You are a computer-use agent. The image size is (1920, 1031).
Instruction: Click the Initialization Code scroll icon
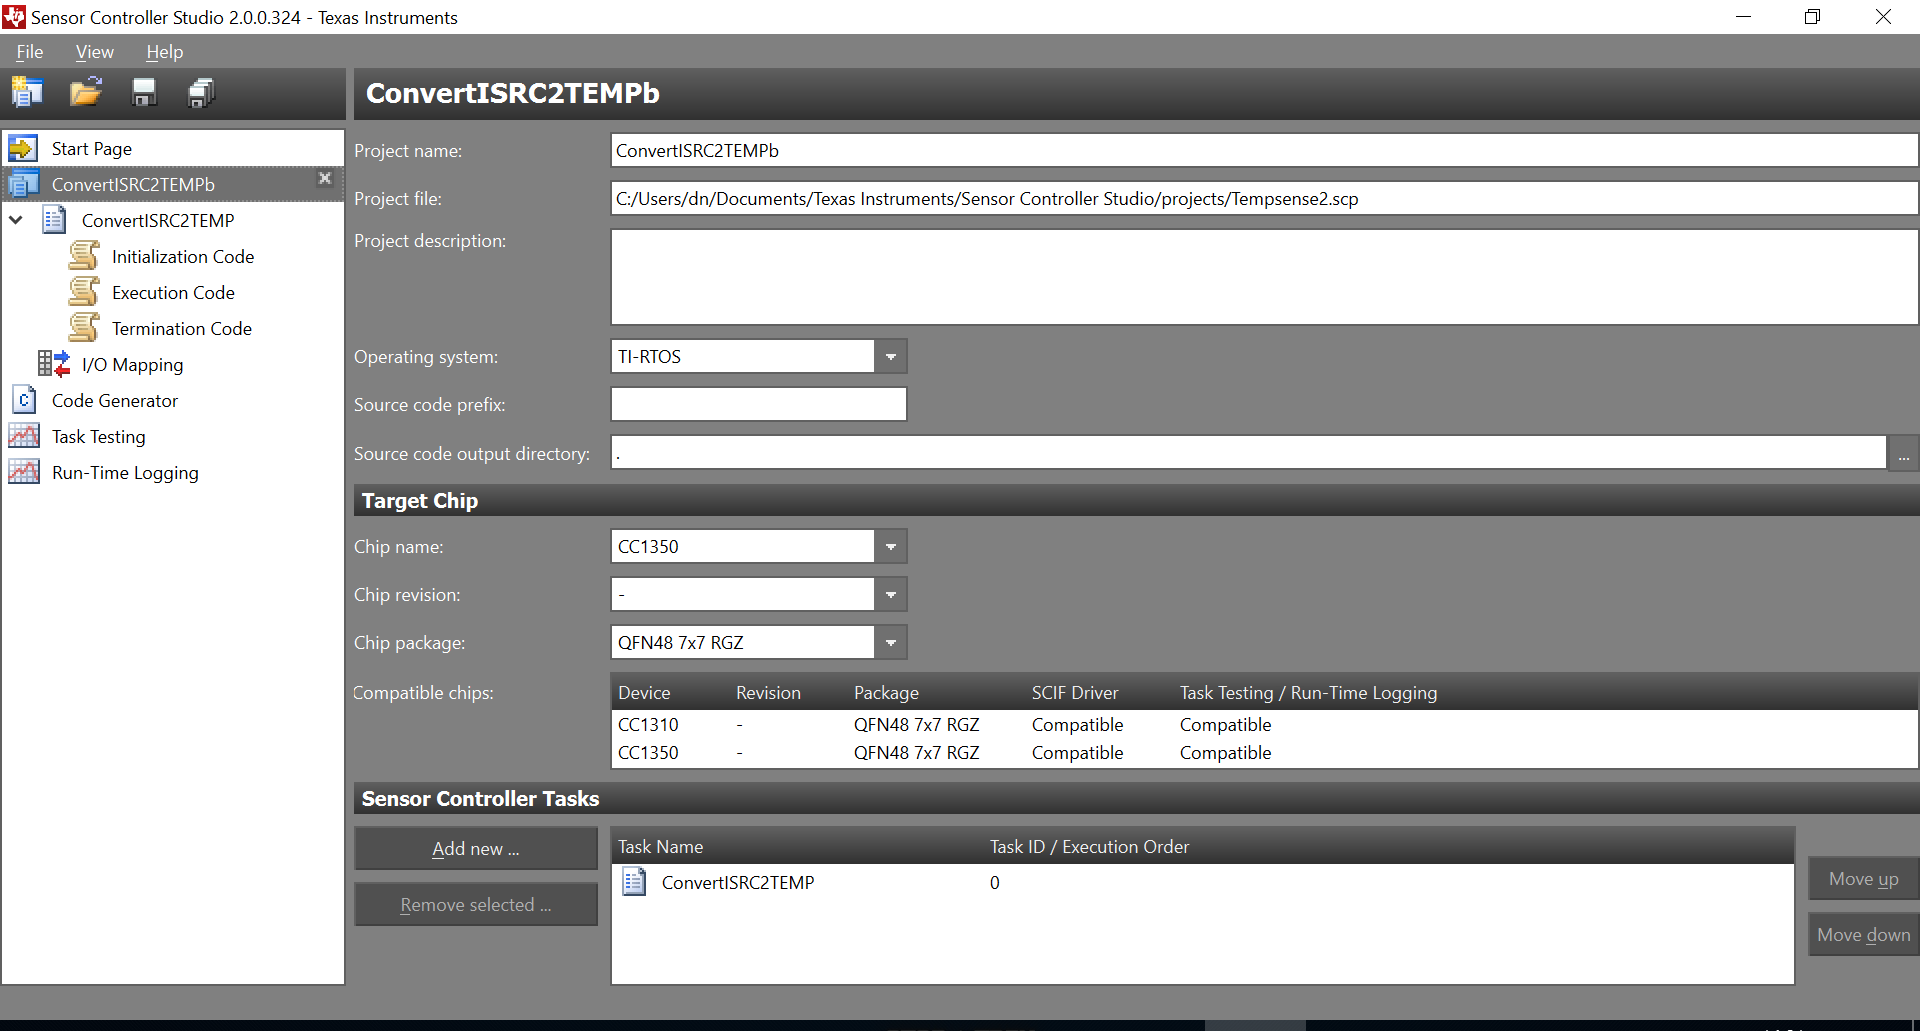click(84, 256)
